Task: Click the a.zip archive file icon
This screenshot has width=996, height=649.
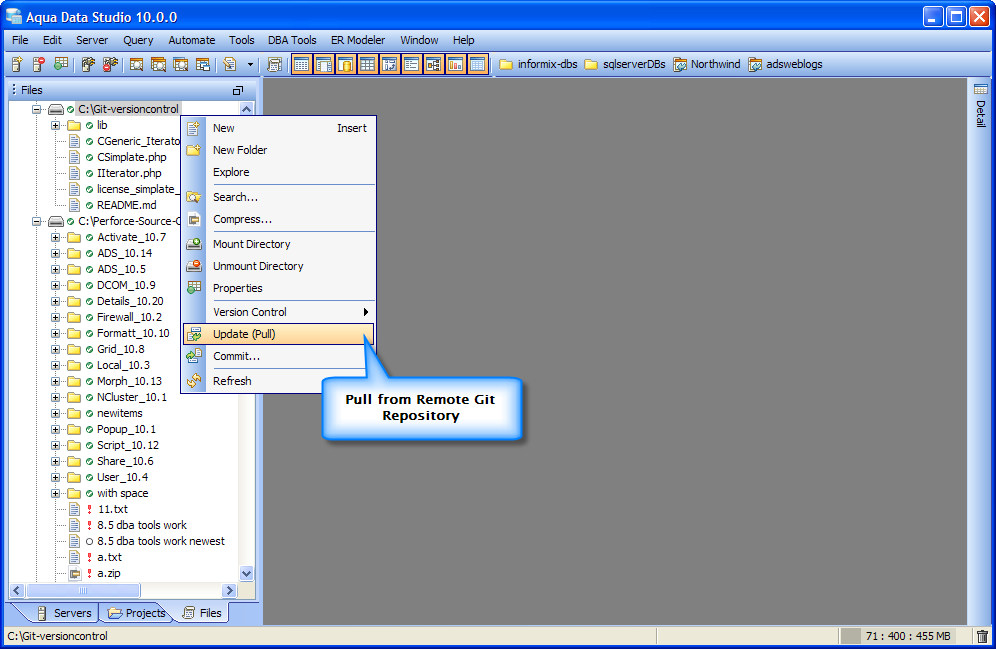Action: [x=74, y=573]
